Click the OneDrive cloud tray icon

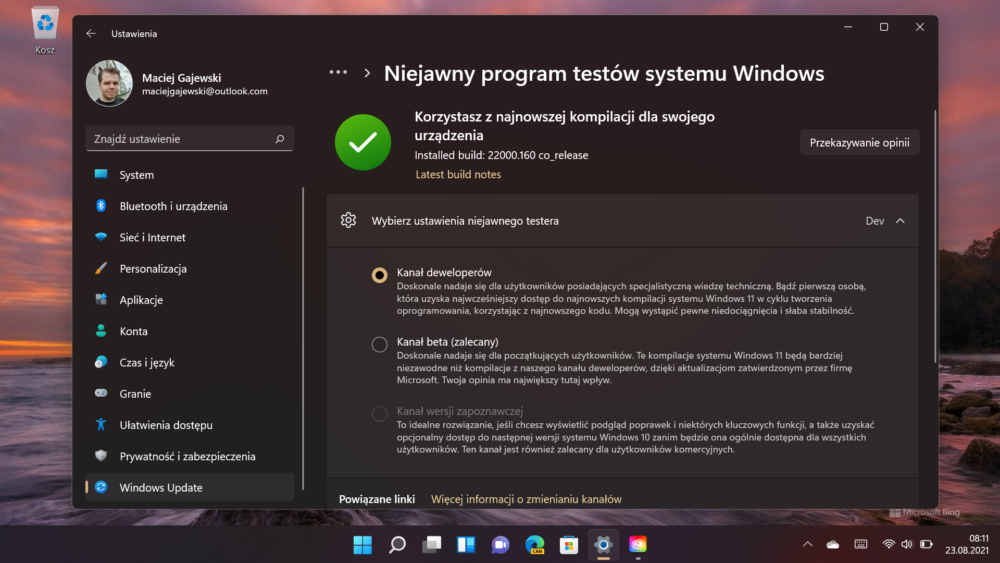(x=833, y=544)
